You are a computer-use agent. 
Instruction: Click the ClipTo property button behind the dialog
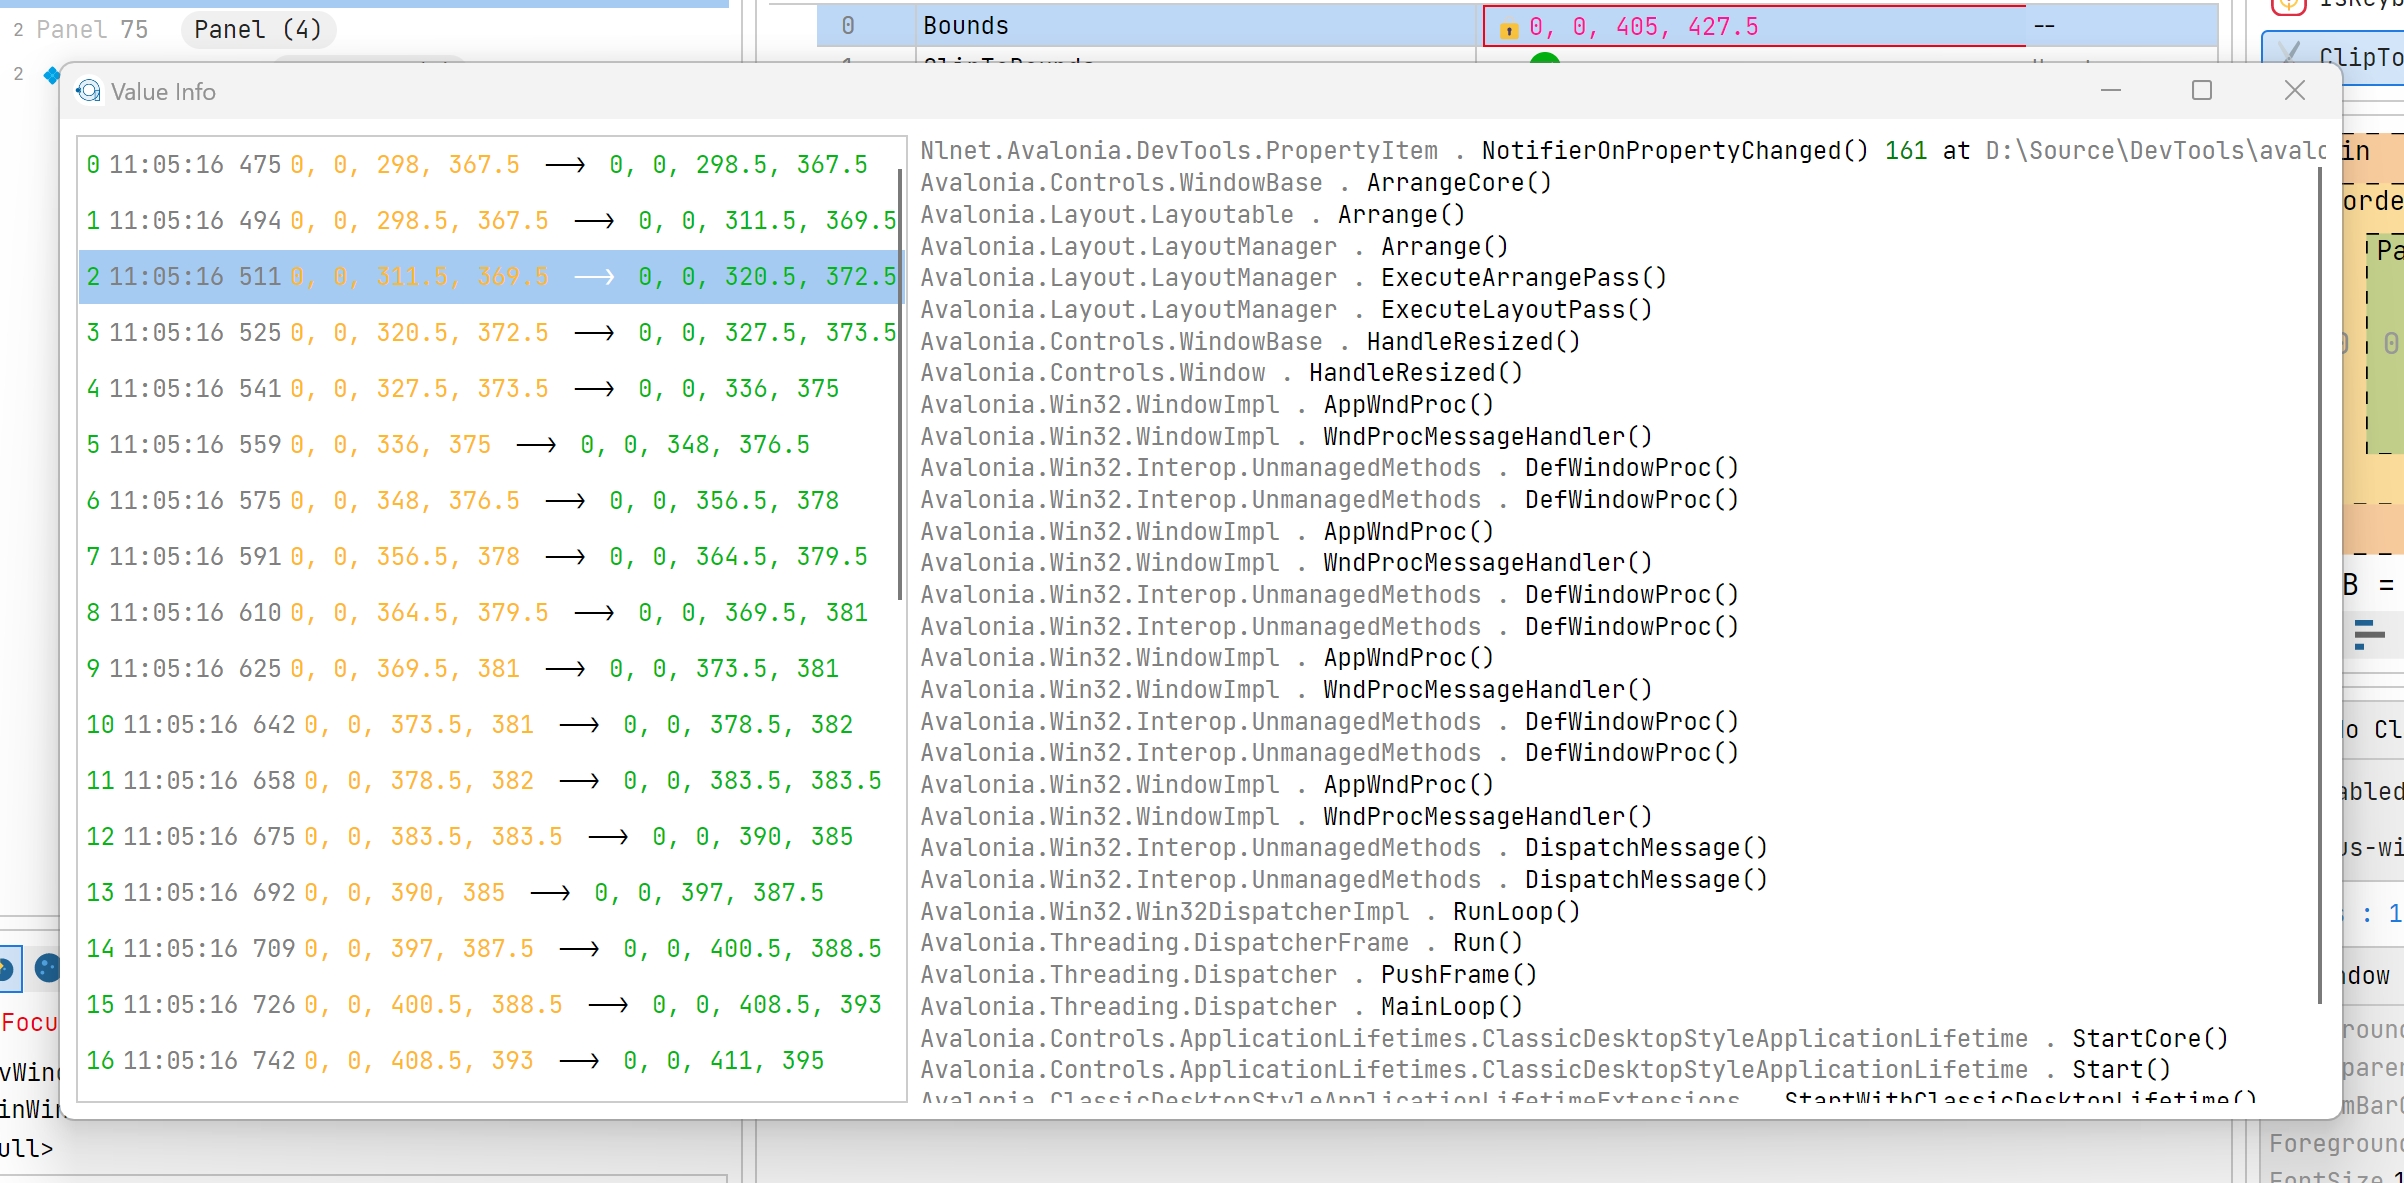click(x=2335, y=56)
